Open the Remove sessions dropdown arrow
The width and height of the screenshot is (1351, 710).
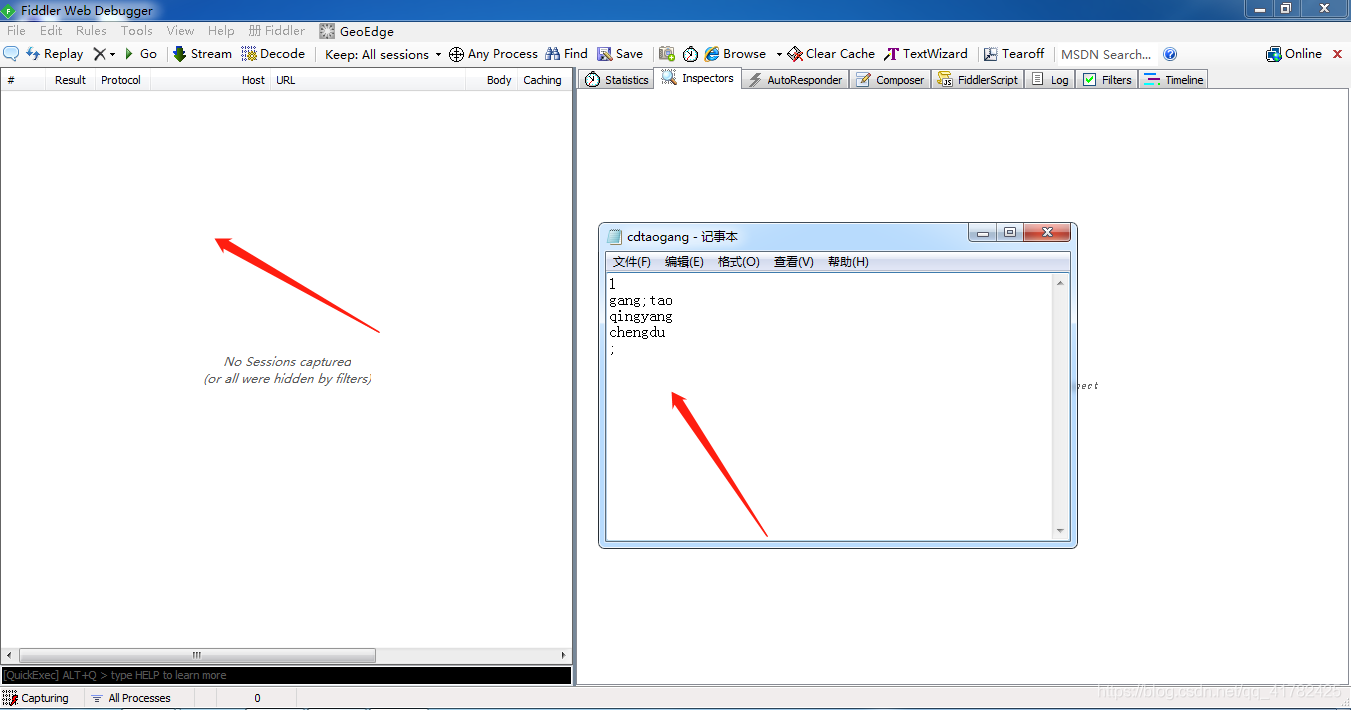pos(112,54)
